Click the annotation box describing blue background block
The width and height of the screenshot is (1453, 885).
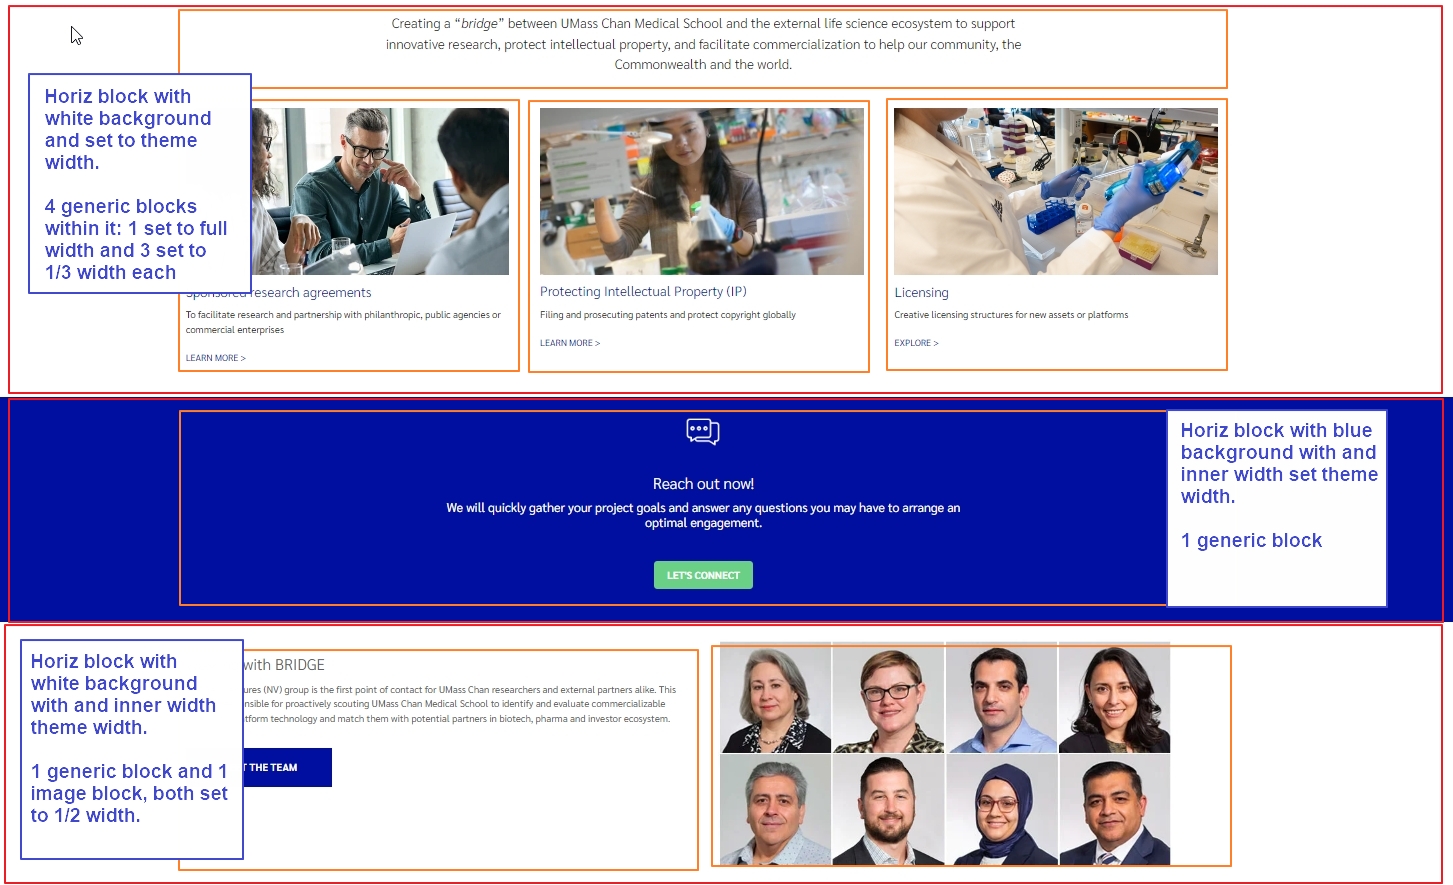(x=1277, y=508)
